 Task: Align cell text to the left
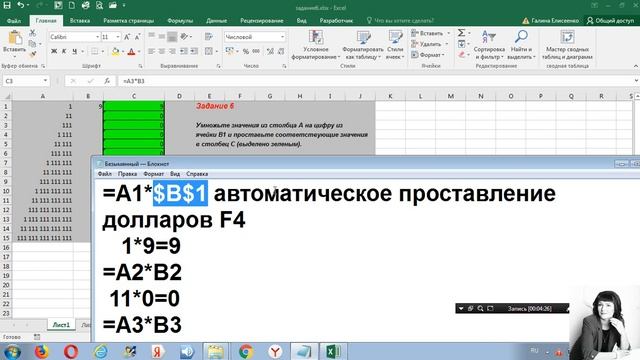[x=151, y=51]
